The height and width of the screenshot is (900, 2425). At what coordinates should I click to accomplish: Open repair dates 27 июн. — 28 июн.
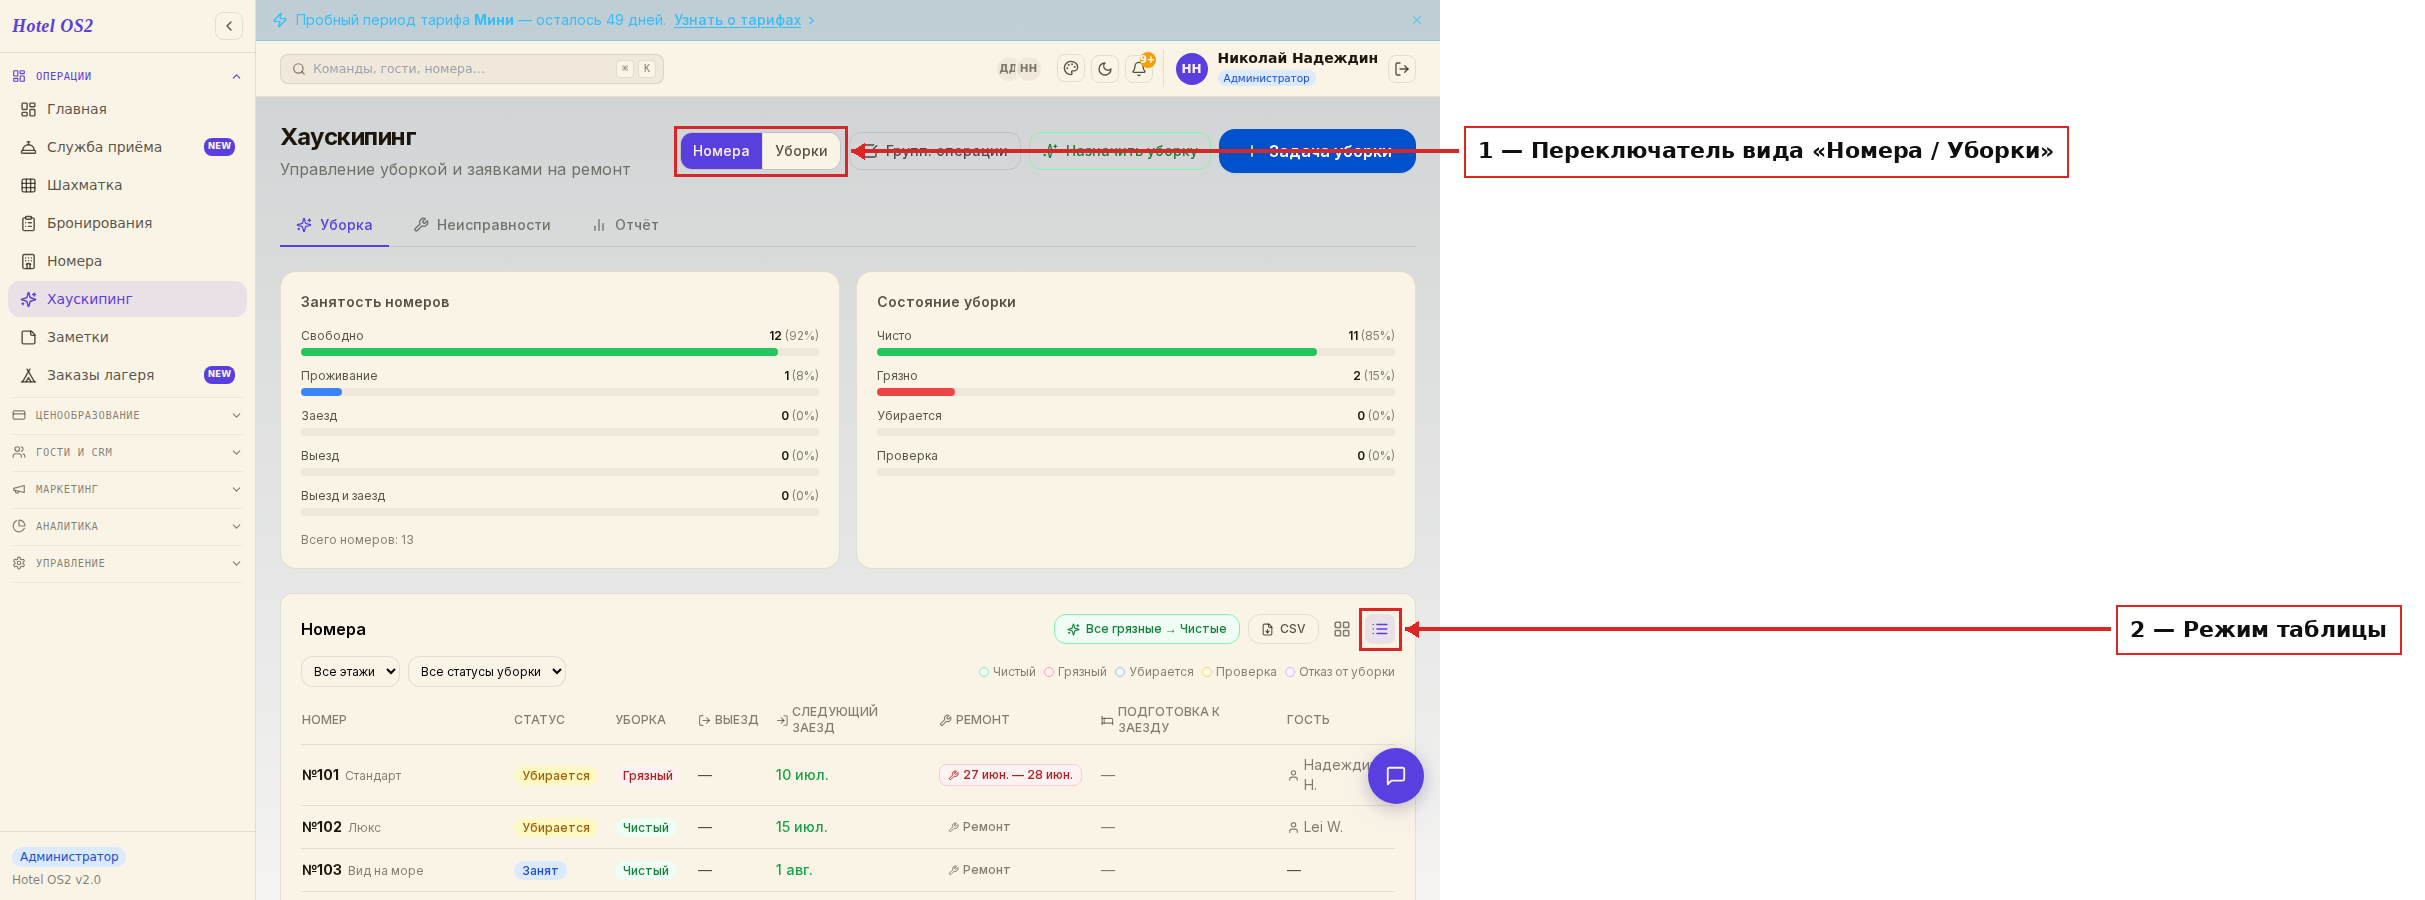click(1010, 775)
